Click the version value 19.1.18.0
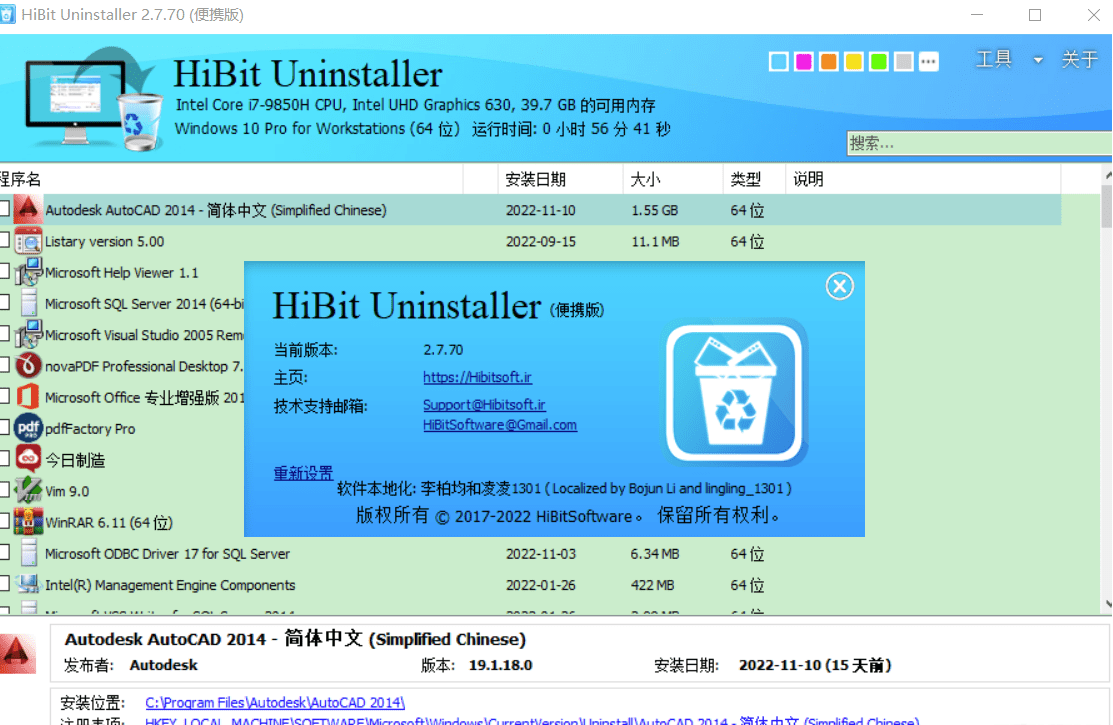 [x=500, y=665]
